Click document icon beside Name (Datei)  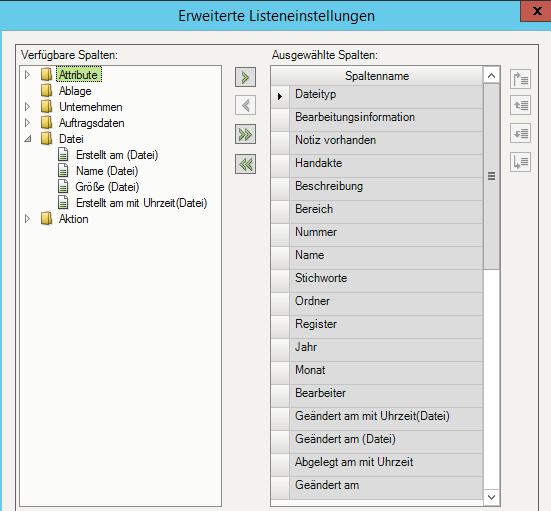pyautogui.click(x=63, y=171)
